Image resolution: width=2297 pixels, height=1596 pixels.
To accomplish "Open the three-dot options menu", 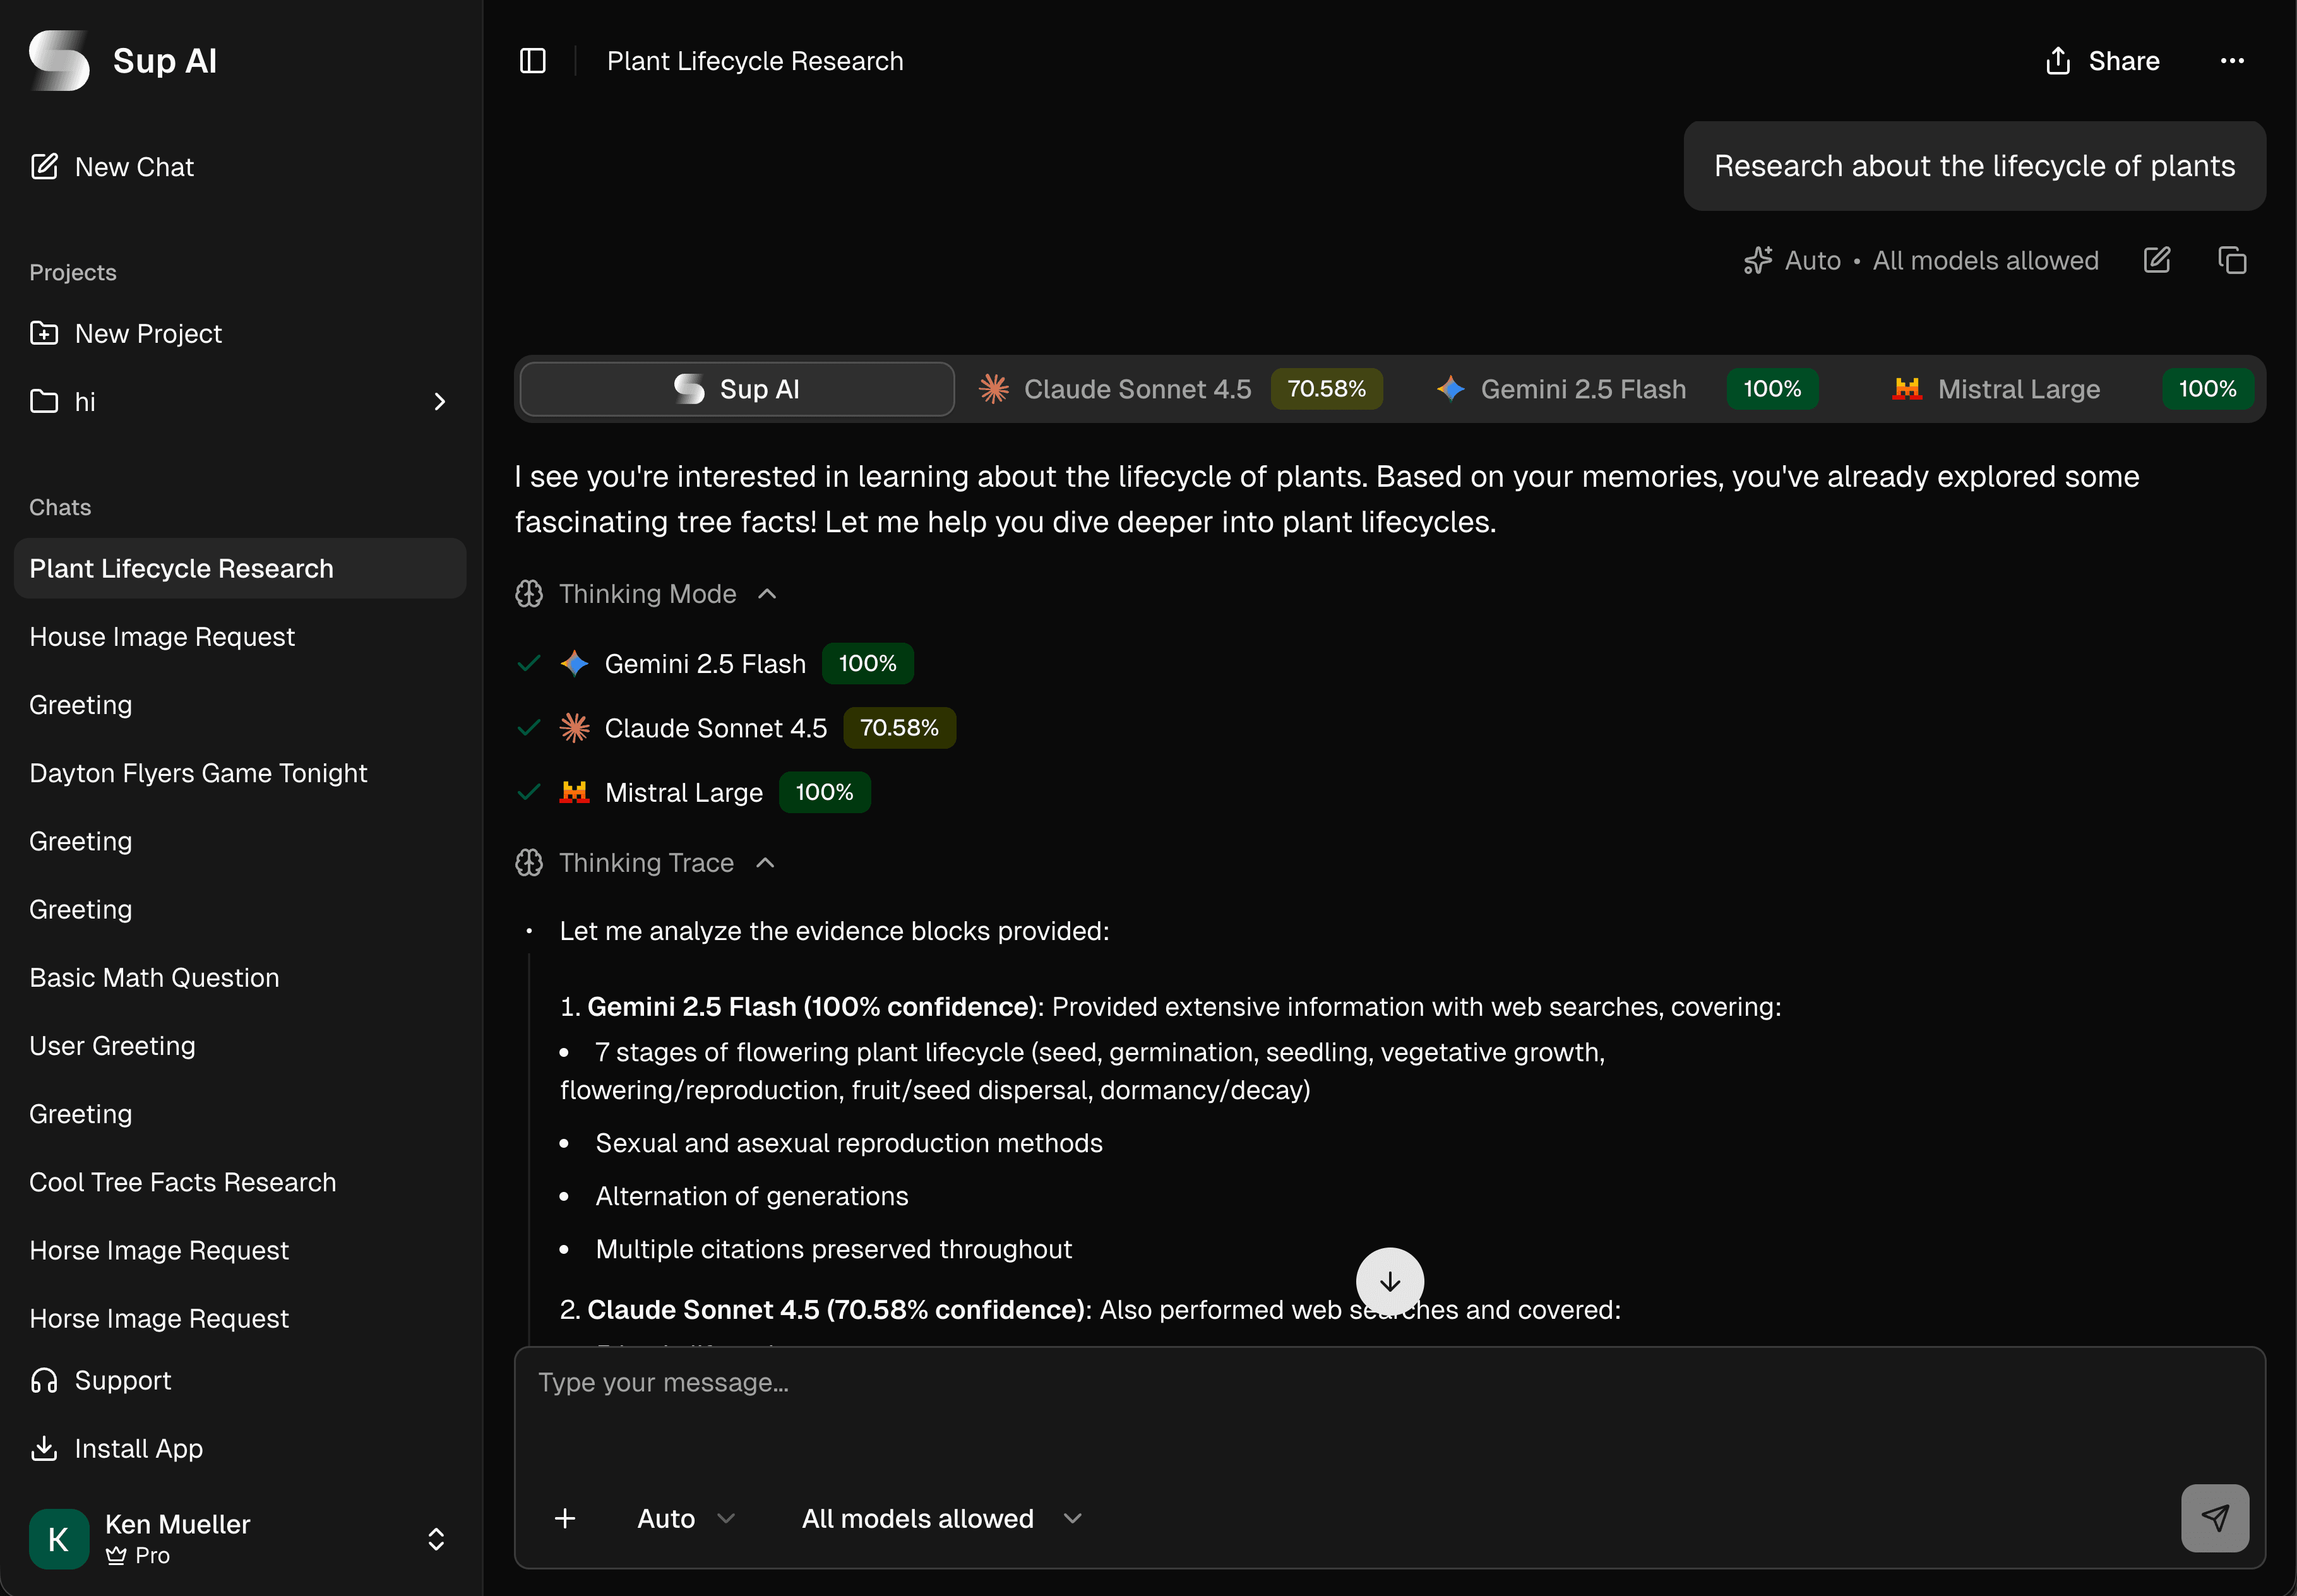I will click(x=2233, y=60).
